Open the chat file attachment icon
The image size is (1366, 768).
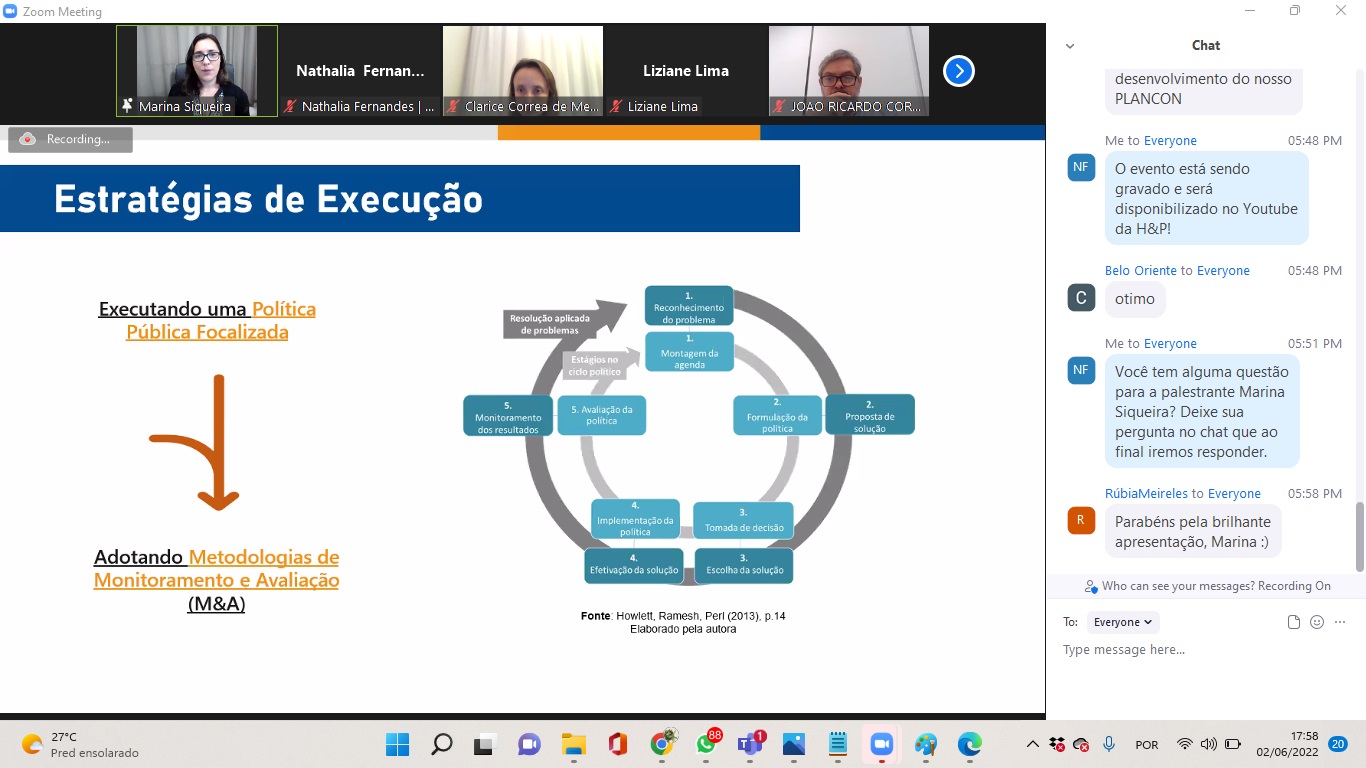tap(1294, 622)
